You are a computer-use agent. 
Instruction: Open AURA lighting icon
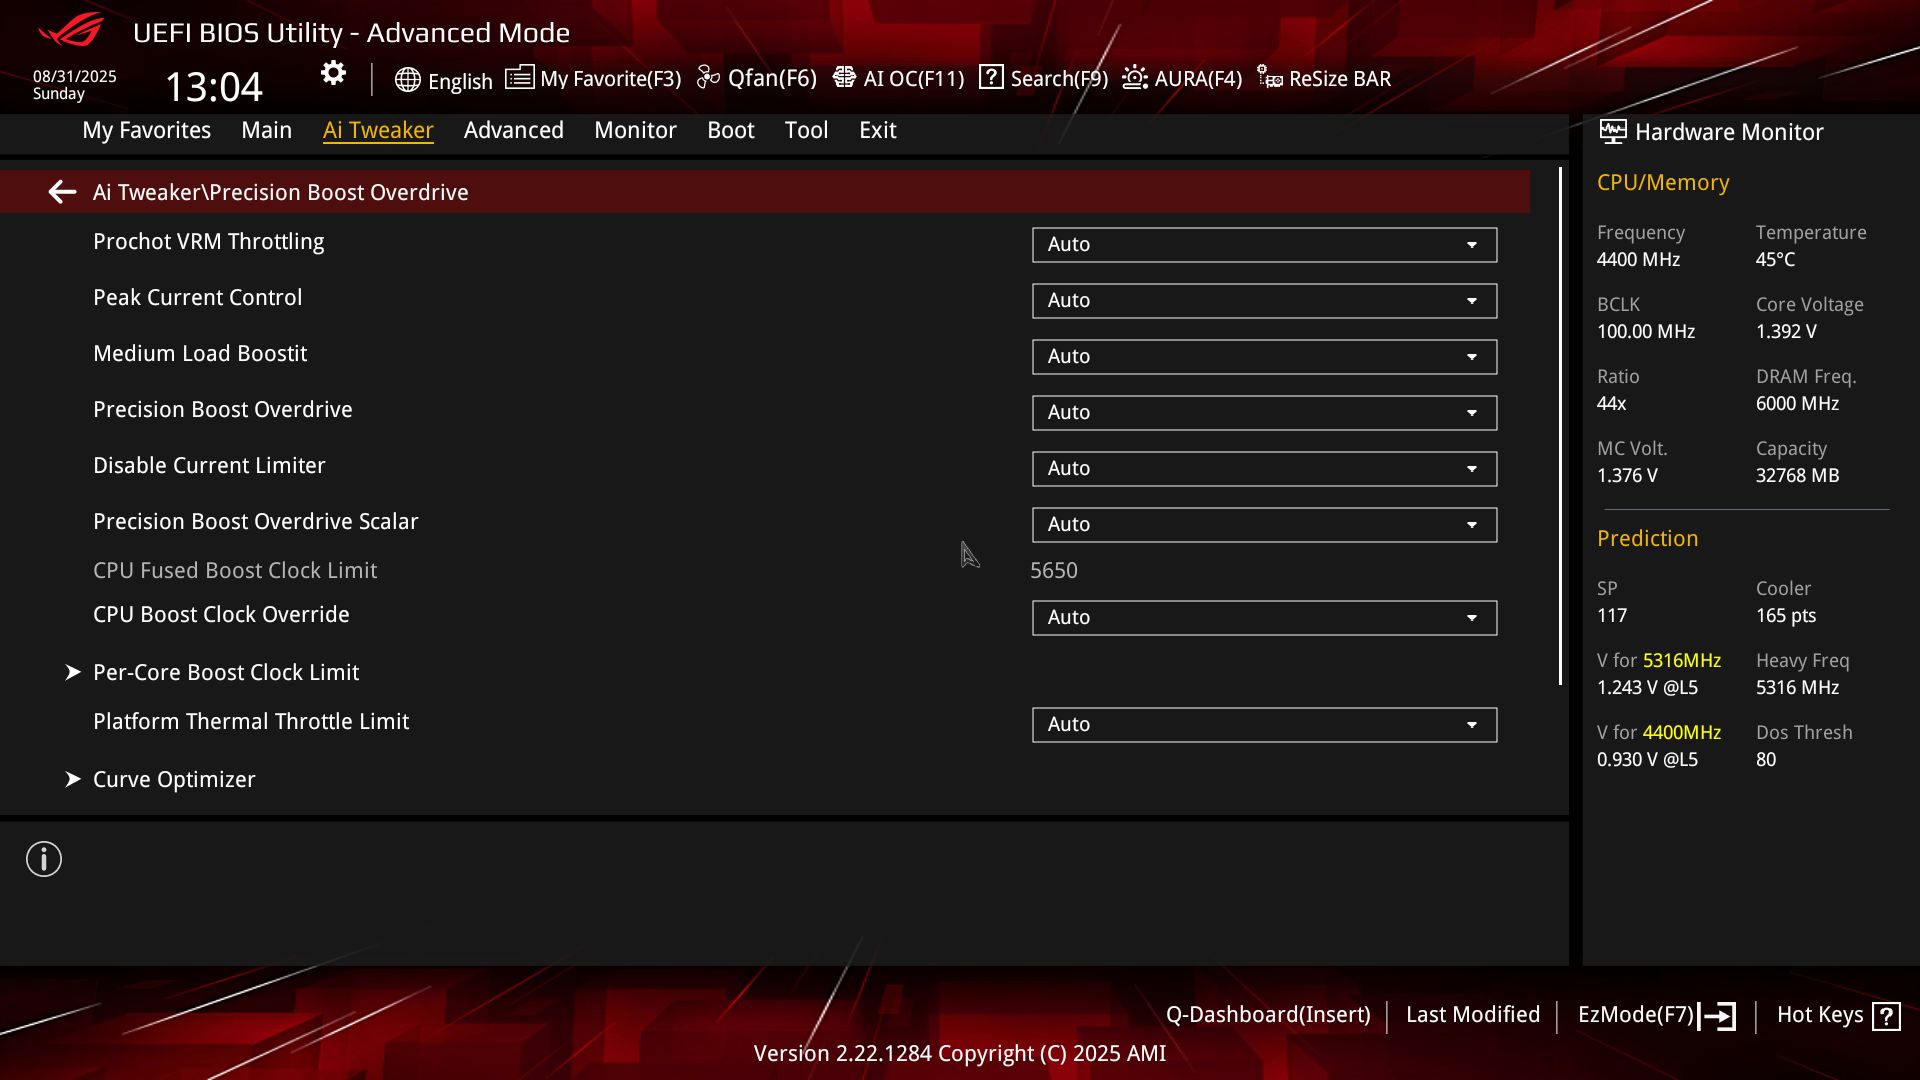[x=1135, y=77]
